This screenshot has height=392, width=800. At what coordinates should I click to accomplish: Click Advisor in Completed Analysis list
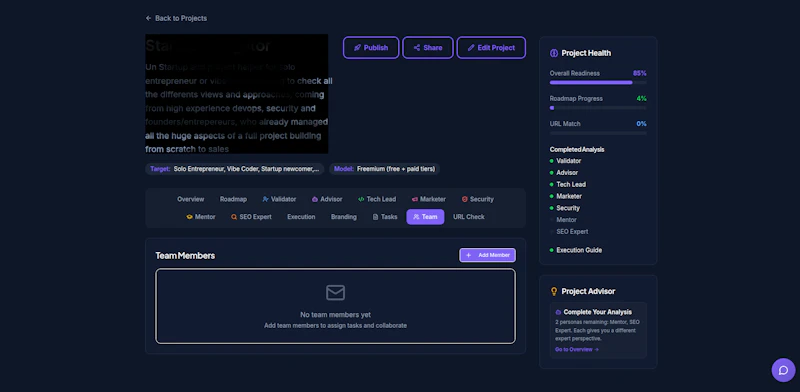[x=567, y=173]
